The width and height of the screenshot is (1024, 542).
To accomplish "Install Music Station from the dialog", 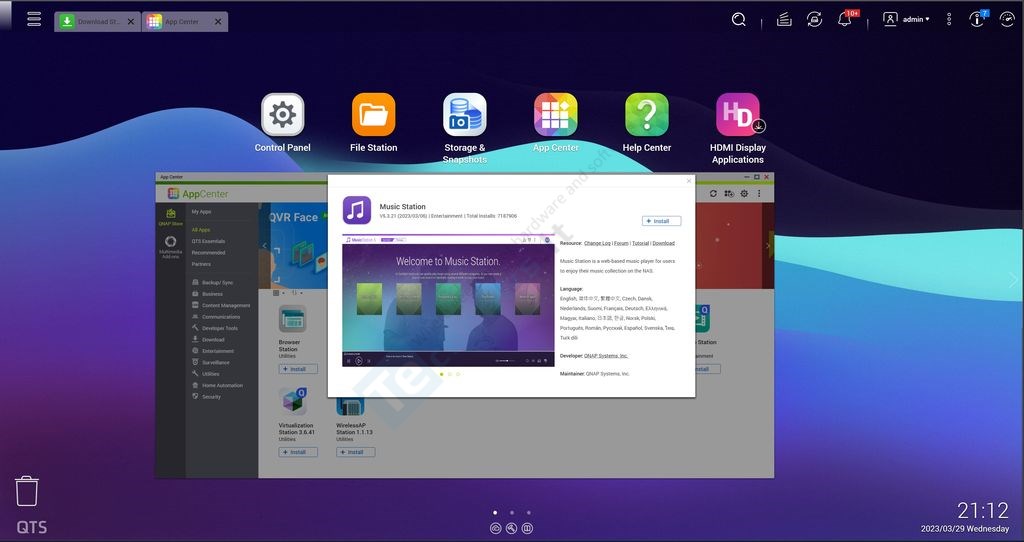I will tap(662, 221).
